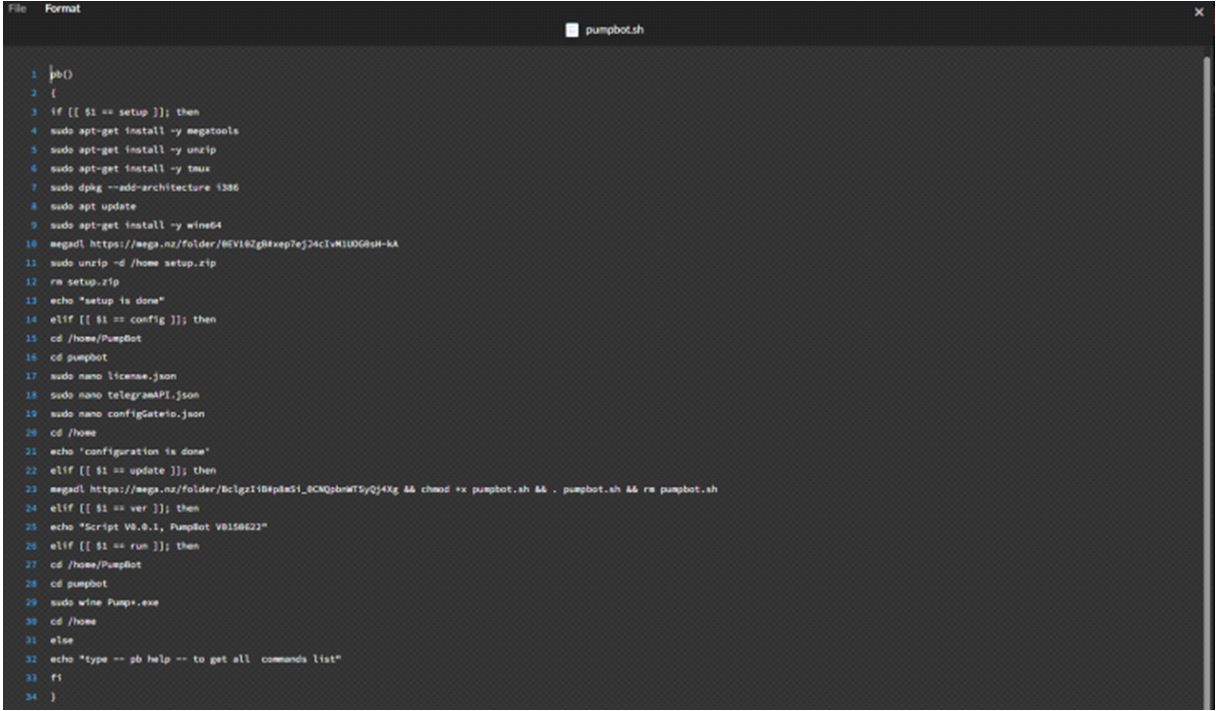This screenshot has height=711, width=1216.
Task: Click line number 23 in the gutter
Action: click(x=33, y=489)
